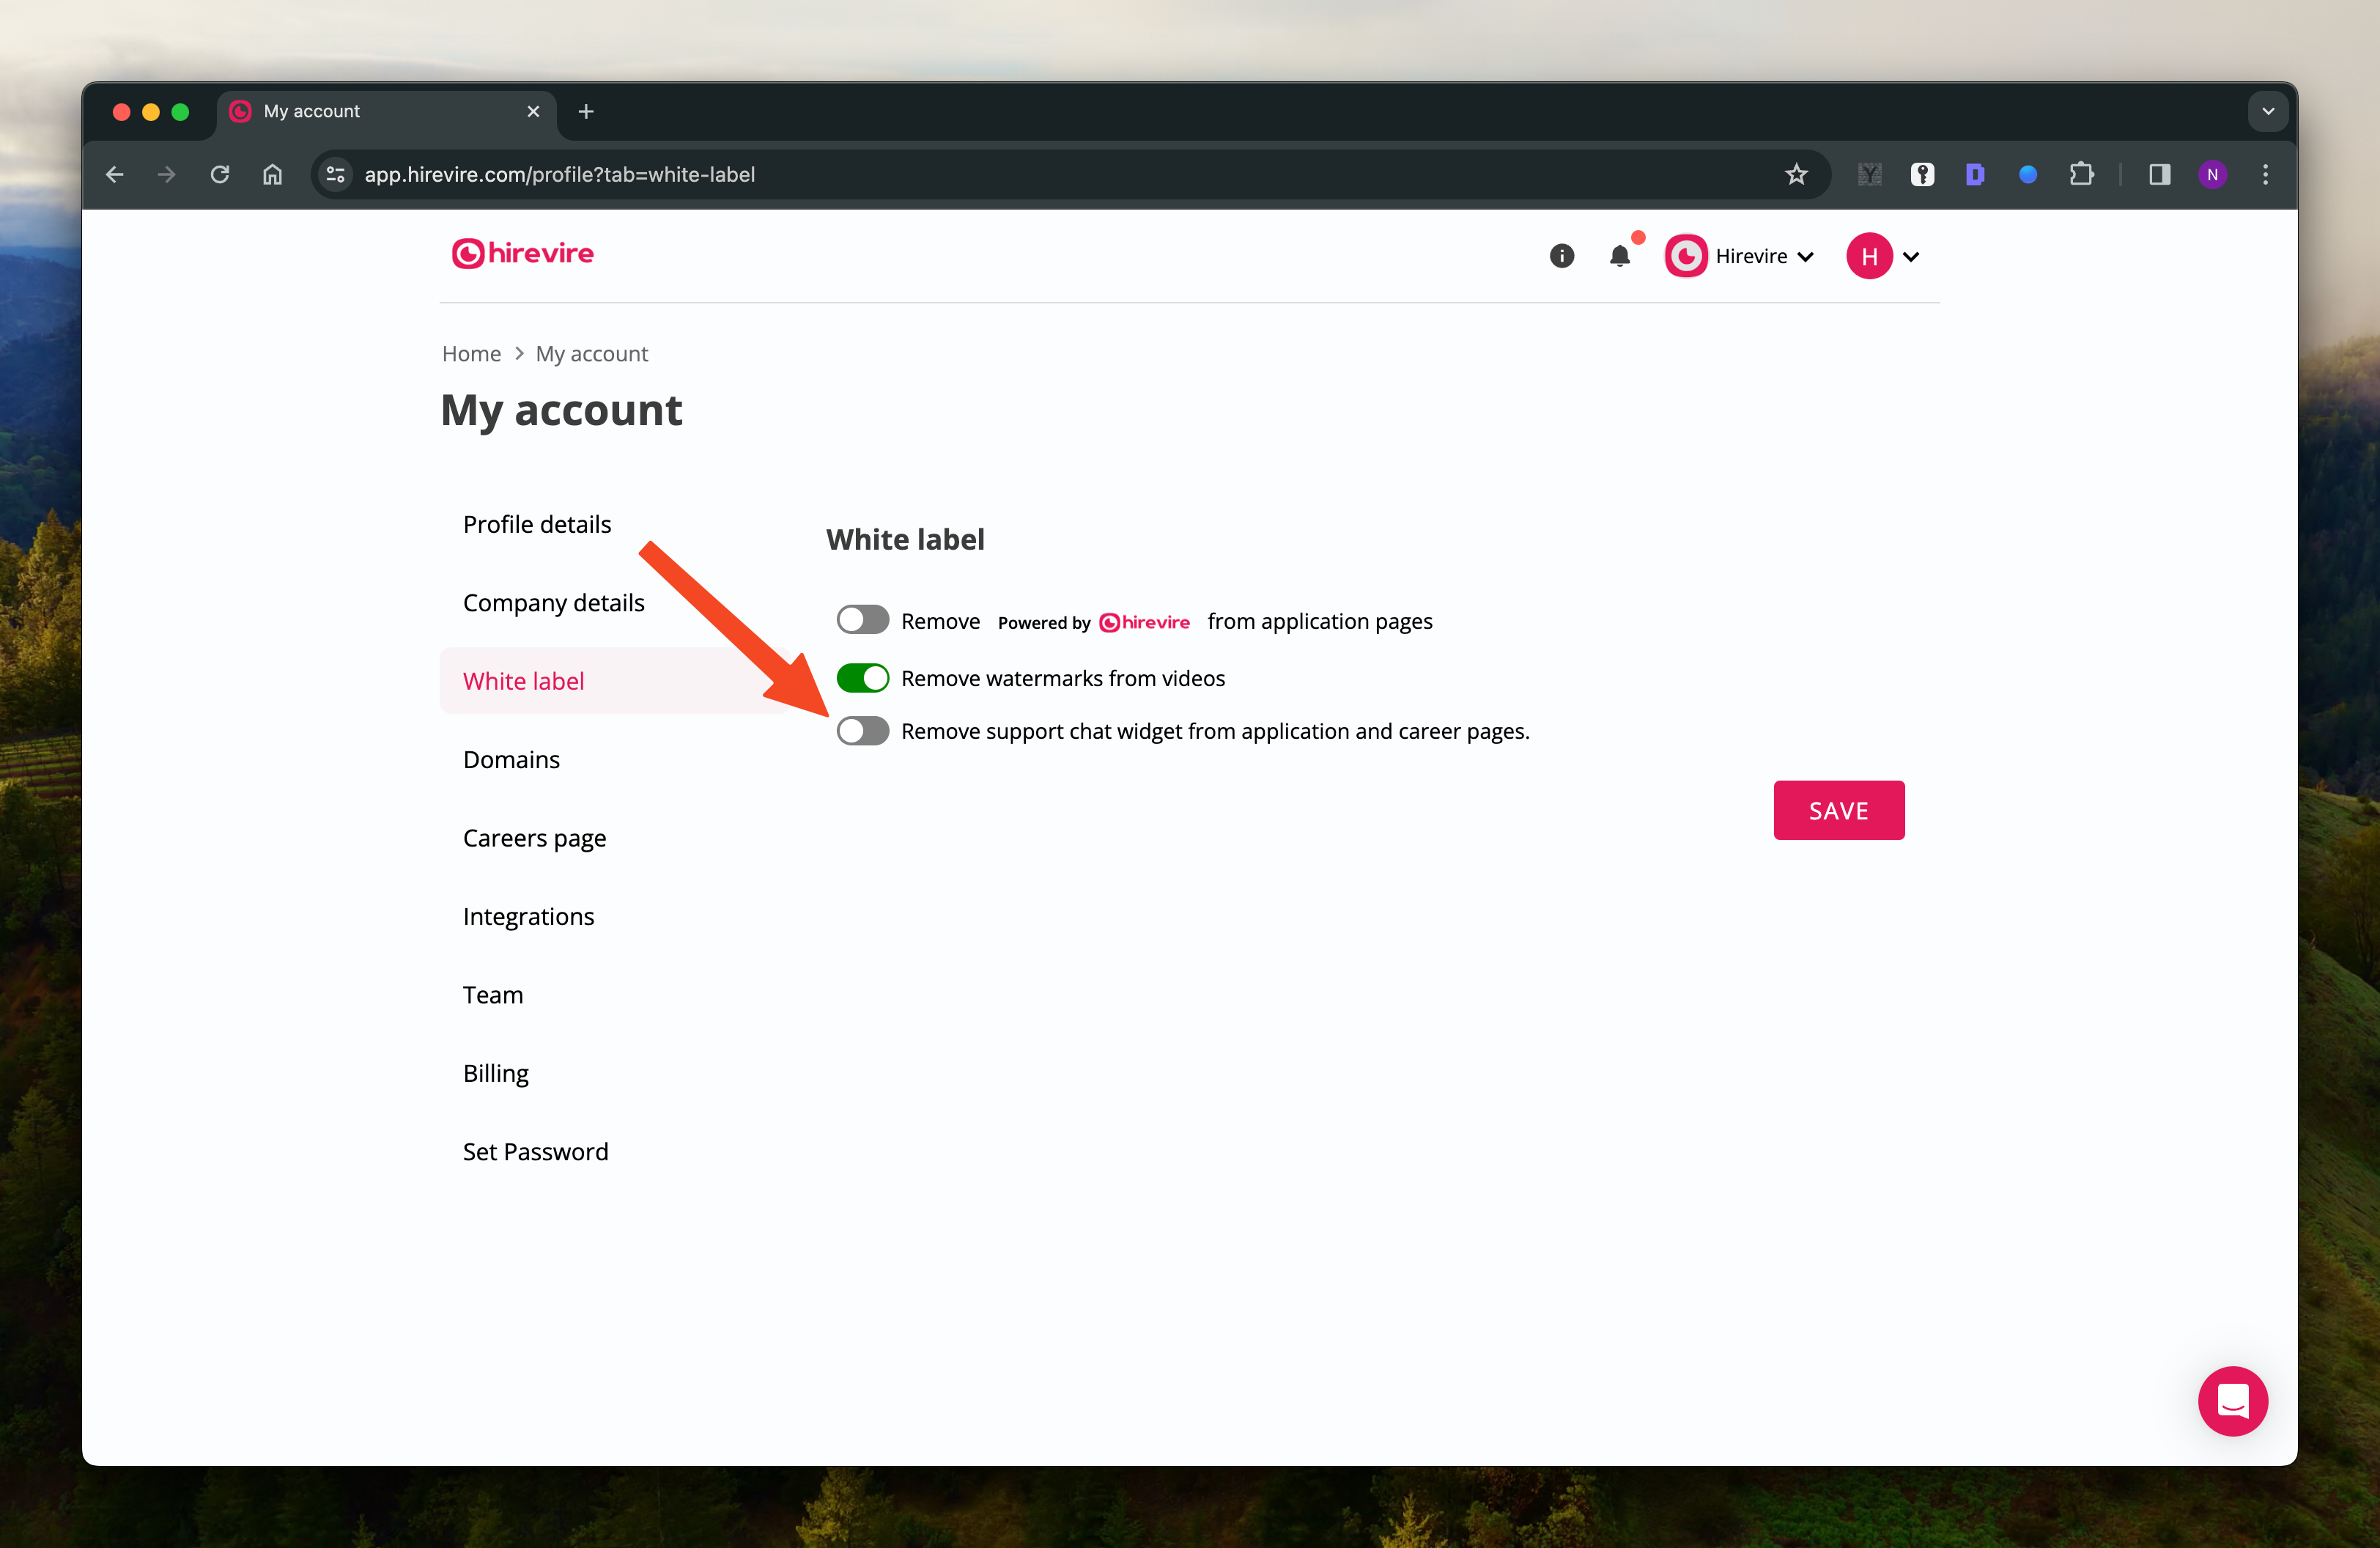The width and height of the screenshot is (2380, 1548).
Task: Click the browser address bar
Action: (1000, 174)
